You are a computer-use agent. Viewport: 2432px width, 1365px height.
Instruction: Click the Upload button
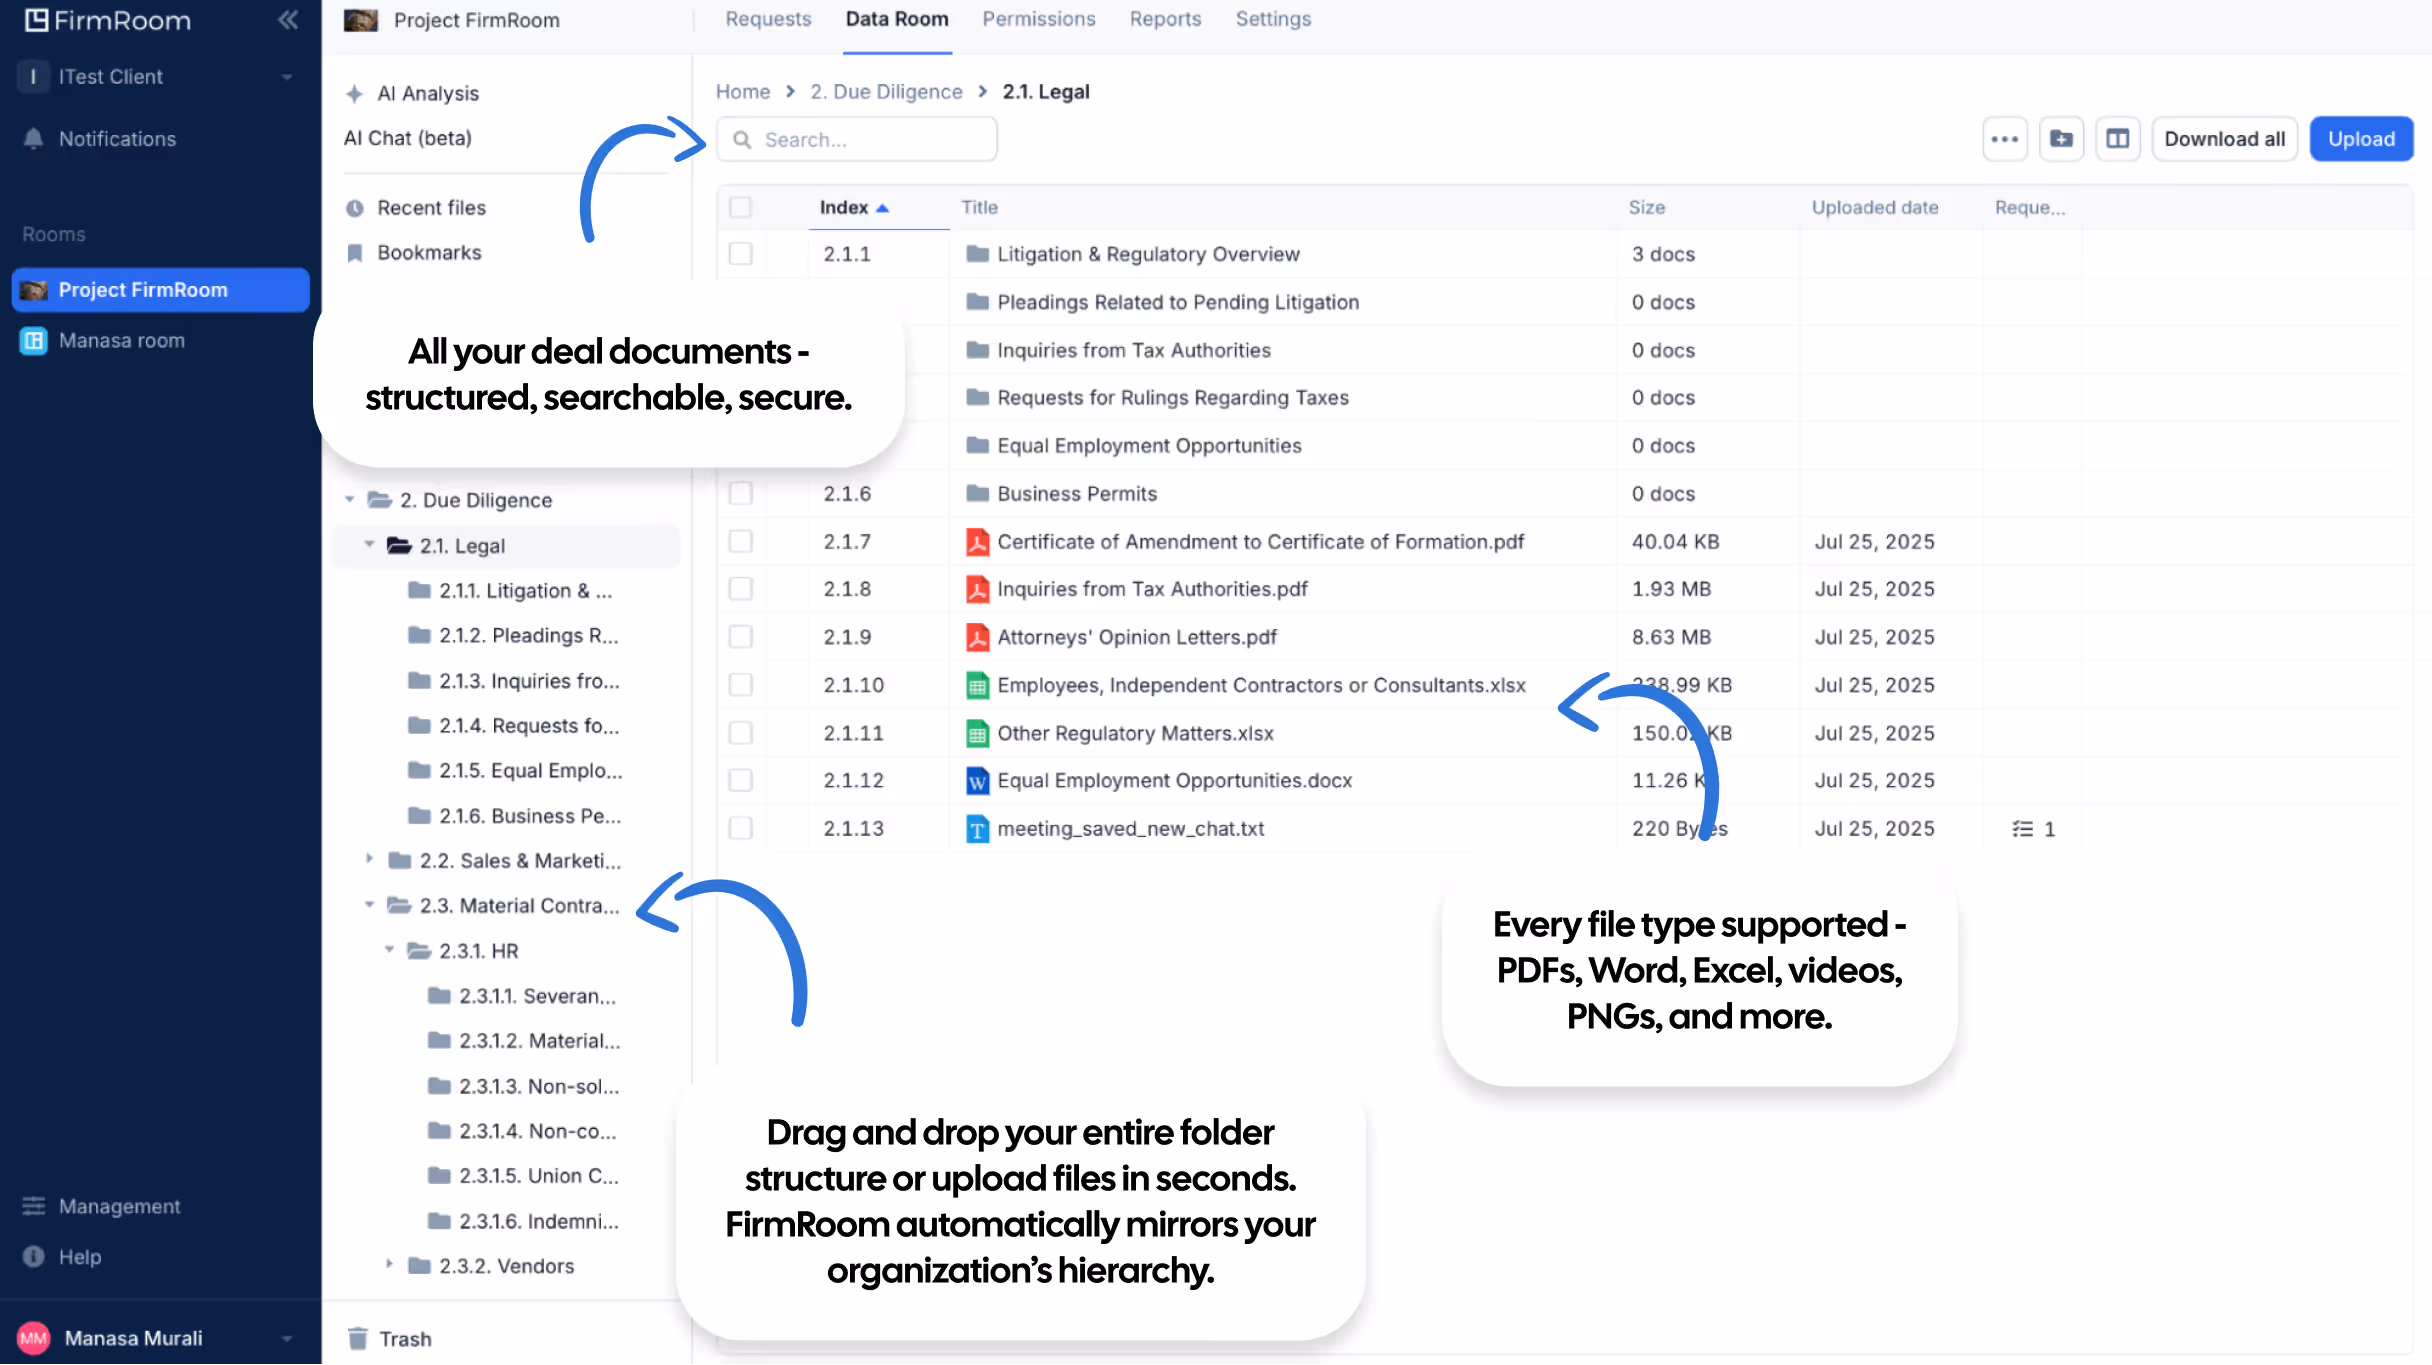(x=2360, y=139)
